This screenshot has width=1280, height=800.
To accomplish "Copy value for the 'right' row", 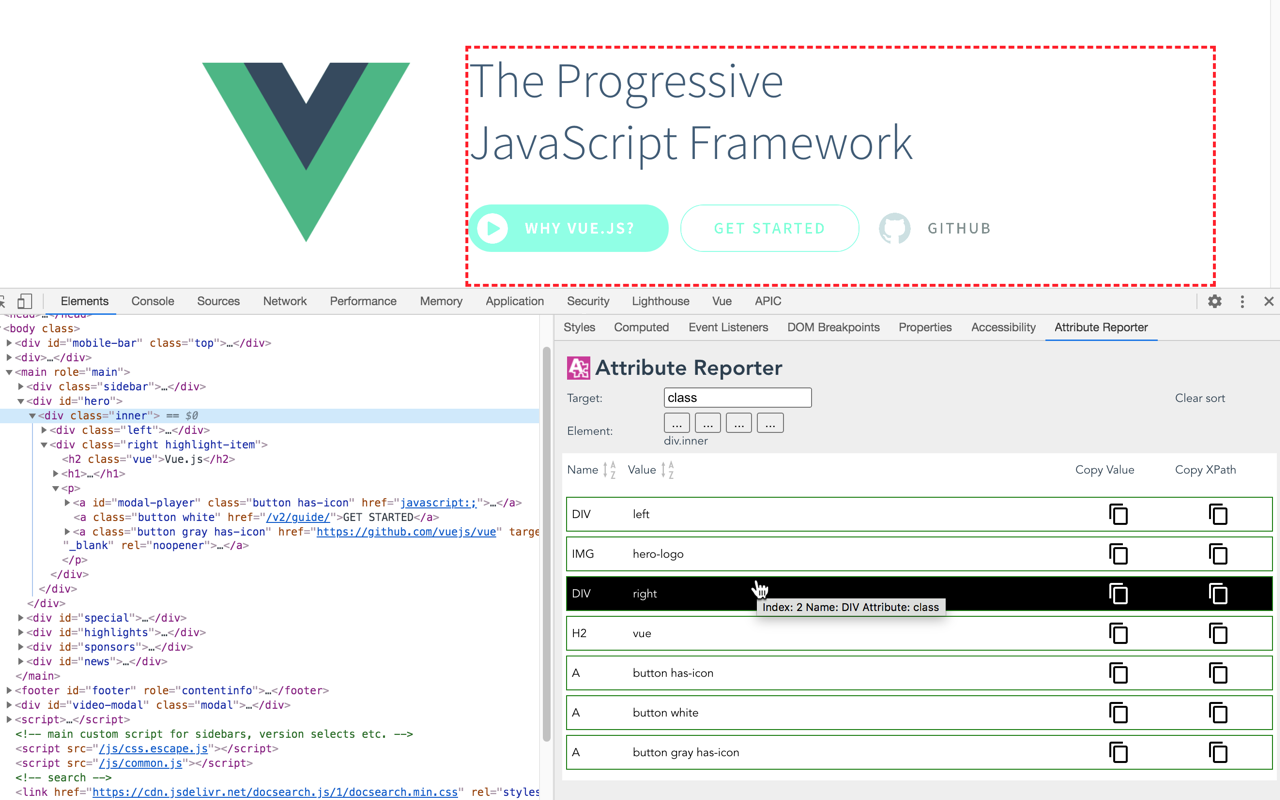I will tap(1119, 594).
